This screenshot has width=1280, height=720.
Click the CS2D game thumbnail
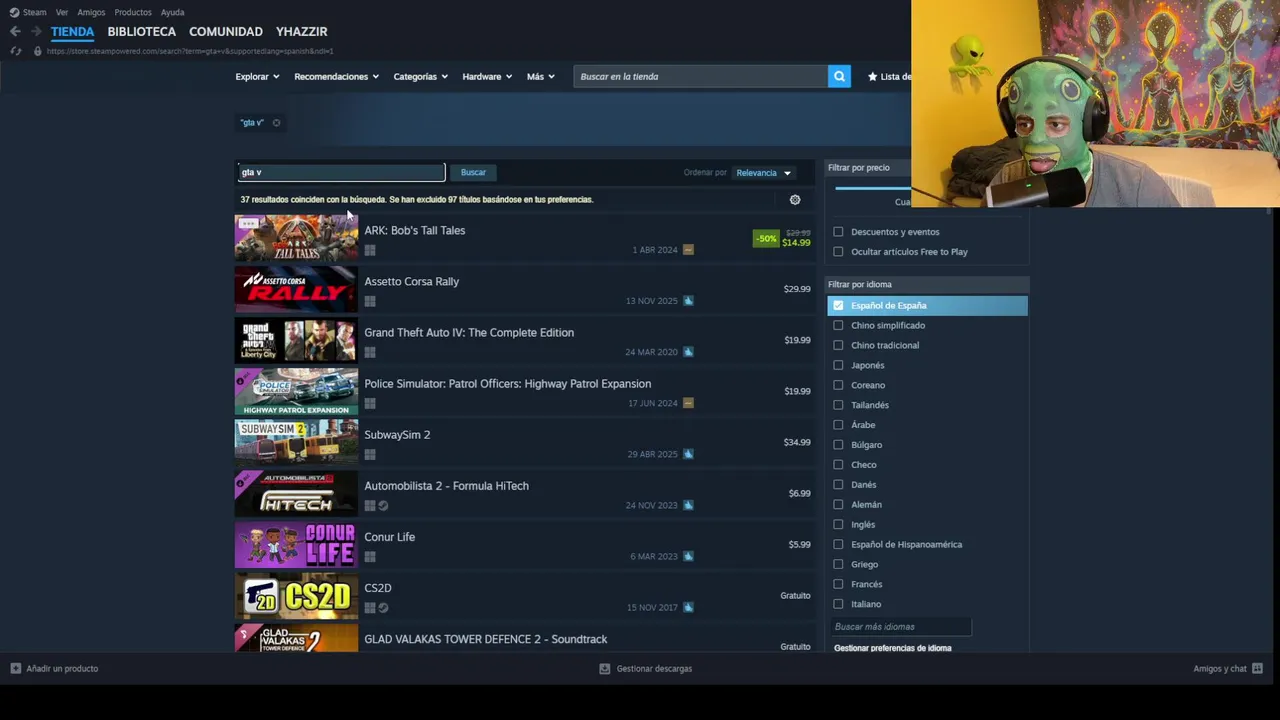296,596
